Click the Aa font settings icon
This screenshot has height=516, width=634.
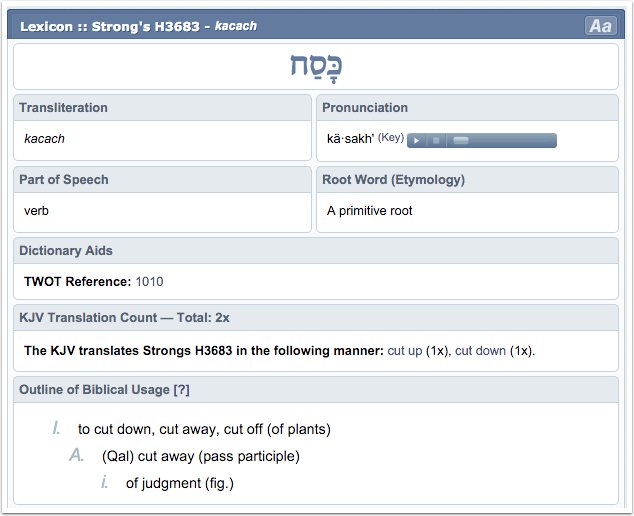[x=600, y=26]
